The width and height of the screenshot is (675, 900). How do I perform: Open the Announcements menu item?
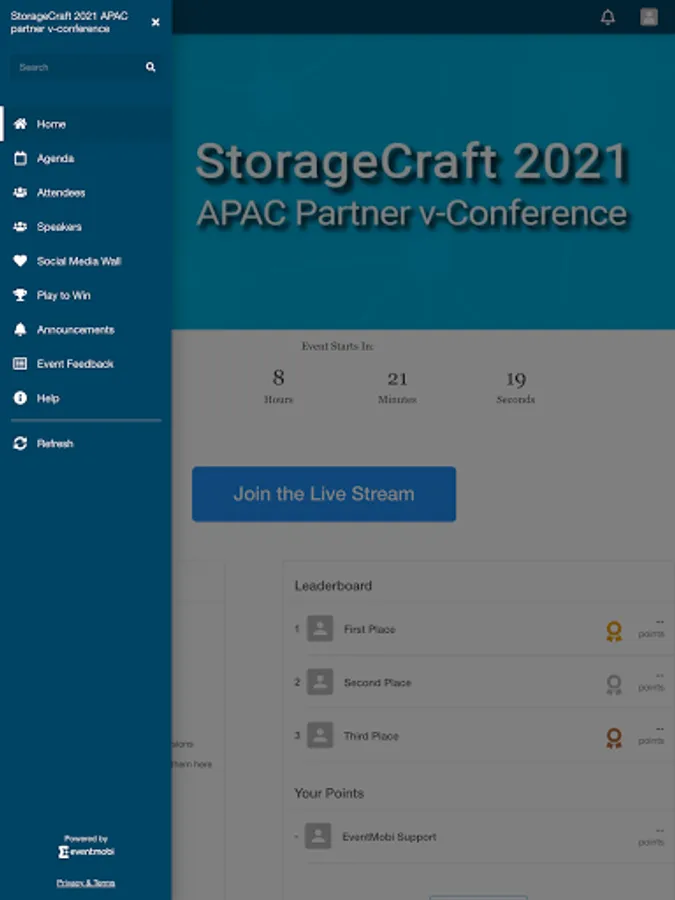tap(75, 330)
